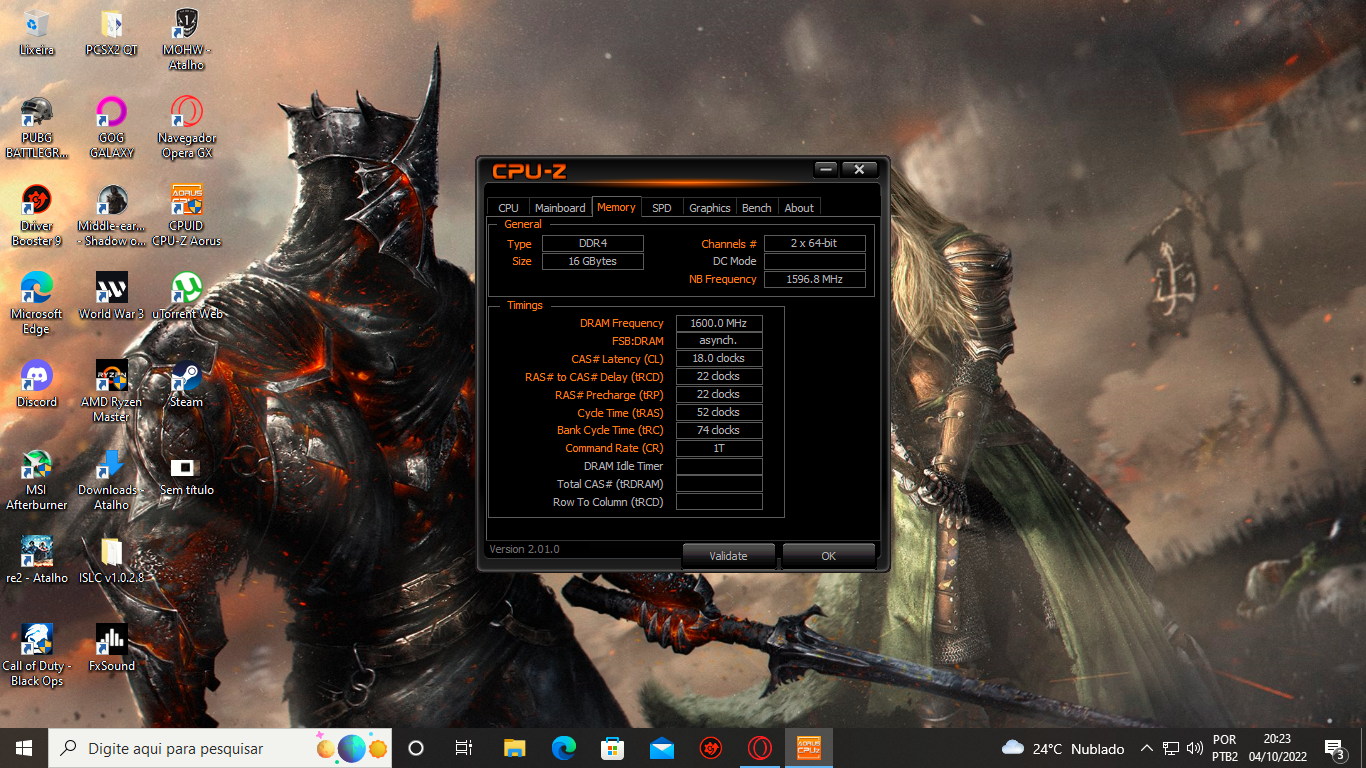Click the 16 GBytes size value
Screen dimensions: 1366x768
[x=593, y=261]
